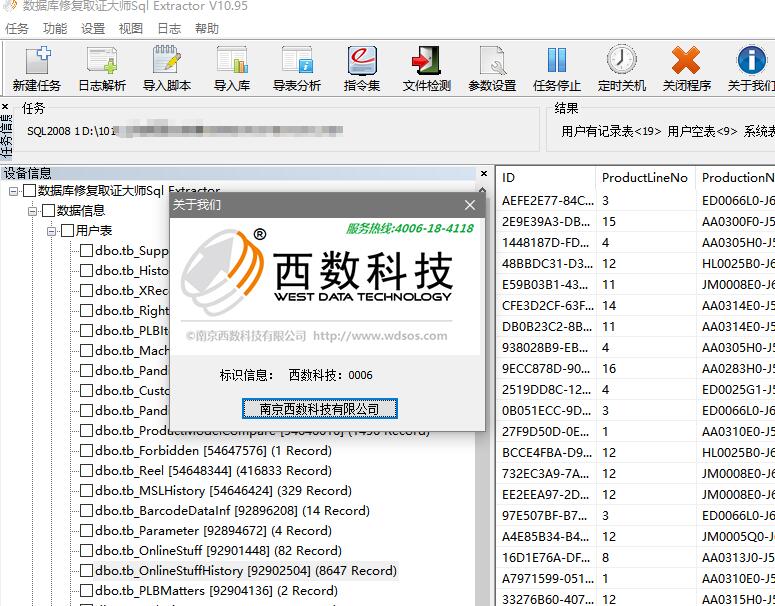Close the 关于我们 dialog

pos(470,205)
